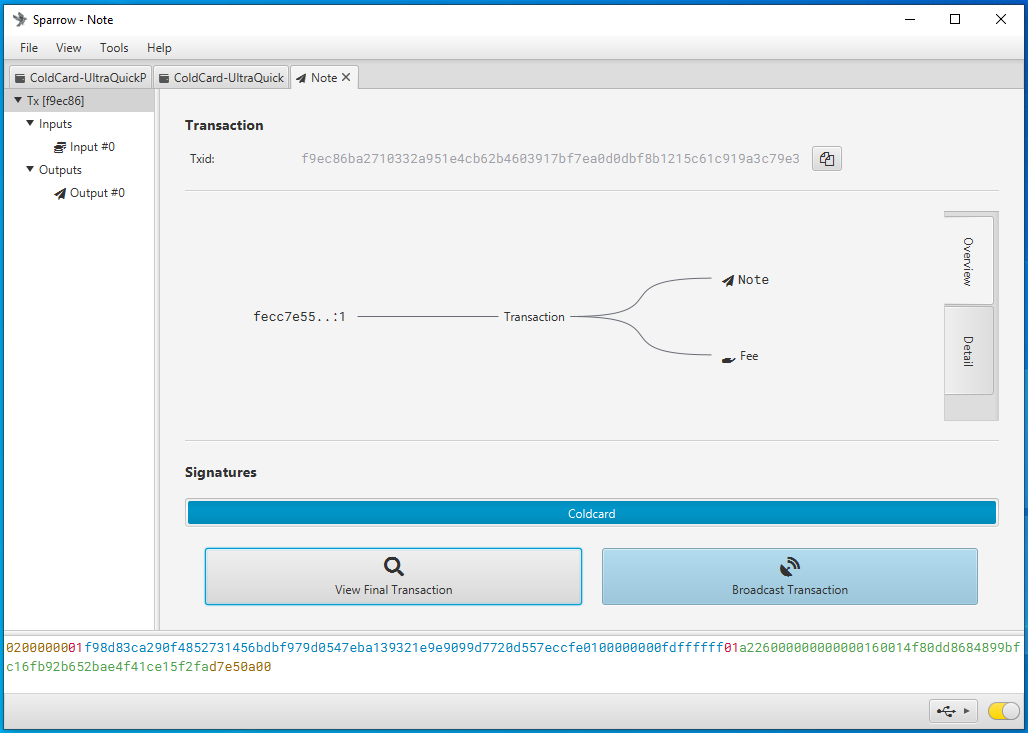1028x733 pixels.
Task: Maximize the Sparrow window
Action: [955, 20]
